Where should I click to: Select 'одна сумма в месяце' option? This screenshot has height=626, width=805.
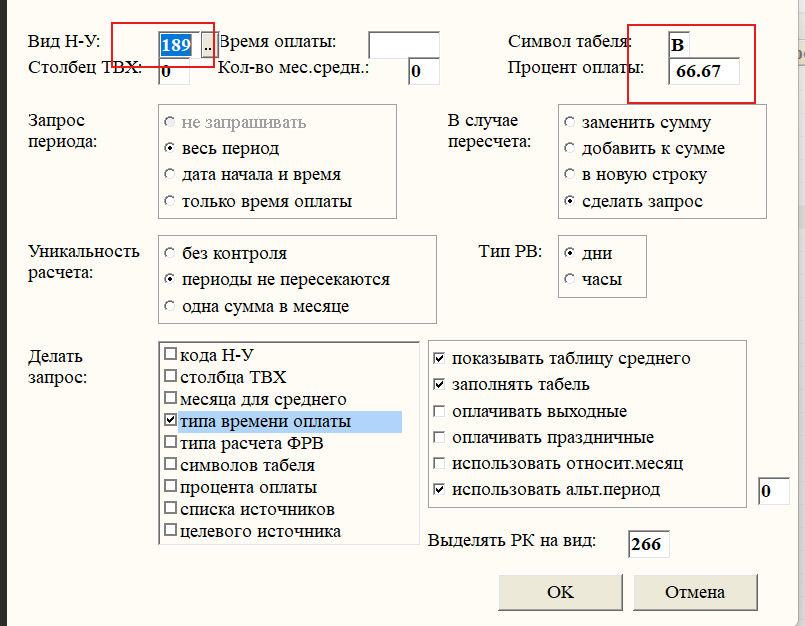[x=170, y=306]
